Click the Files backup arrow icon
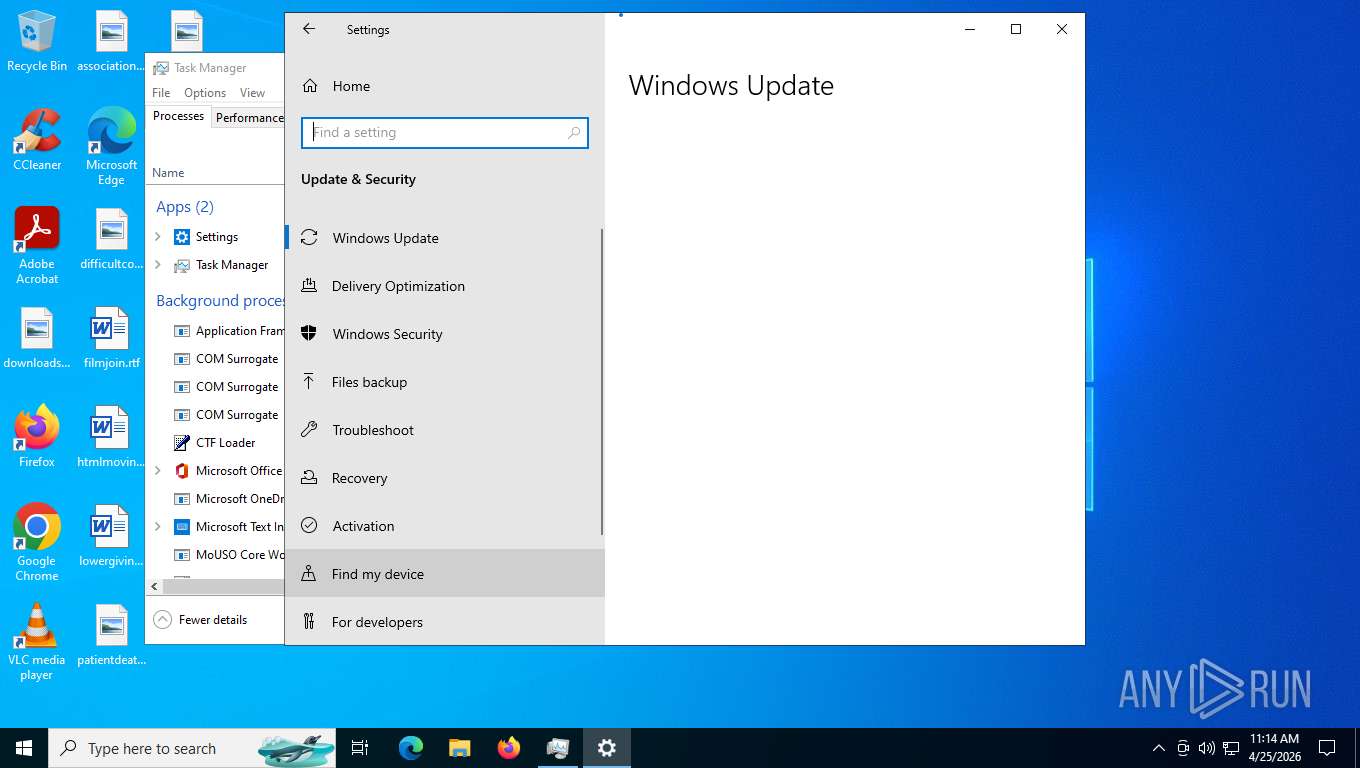This screenshot has width=1360, height=768. click(x=309, y=382)
